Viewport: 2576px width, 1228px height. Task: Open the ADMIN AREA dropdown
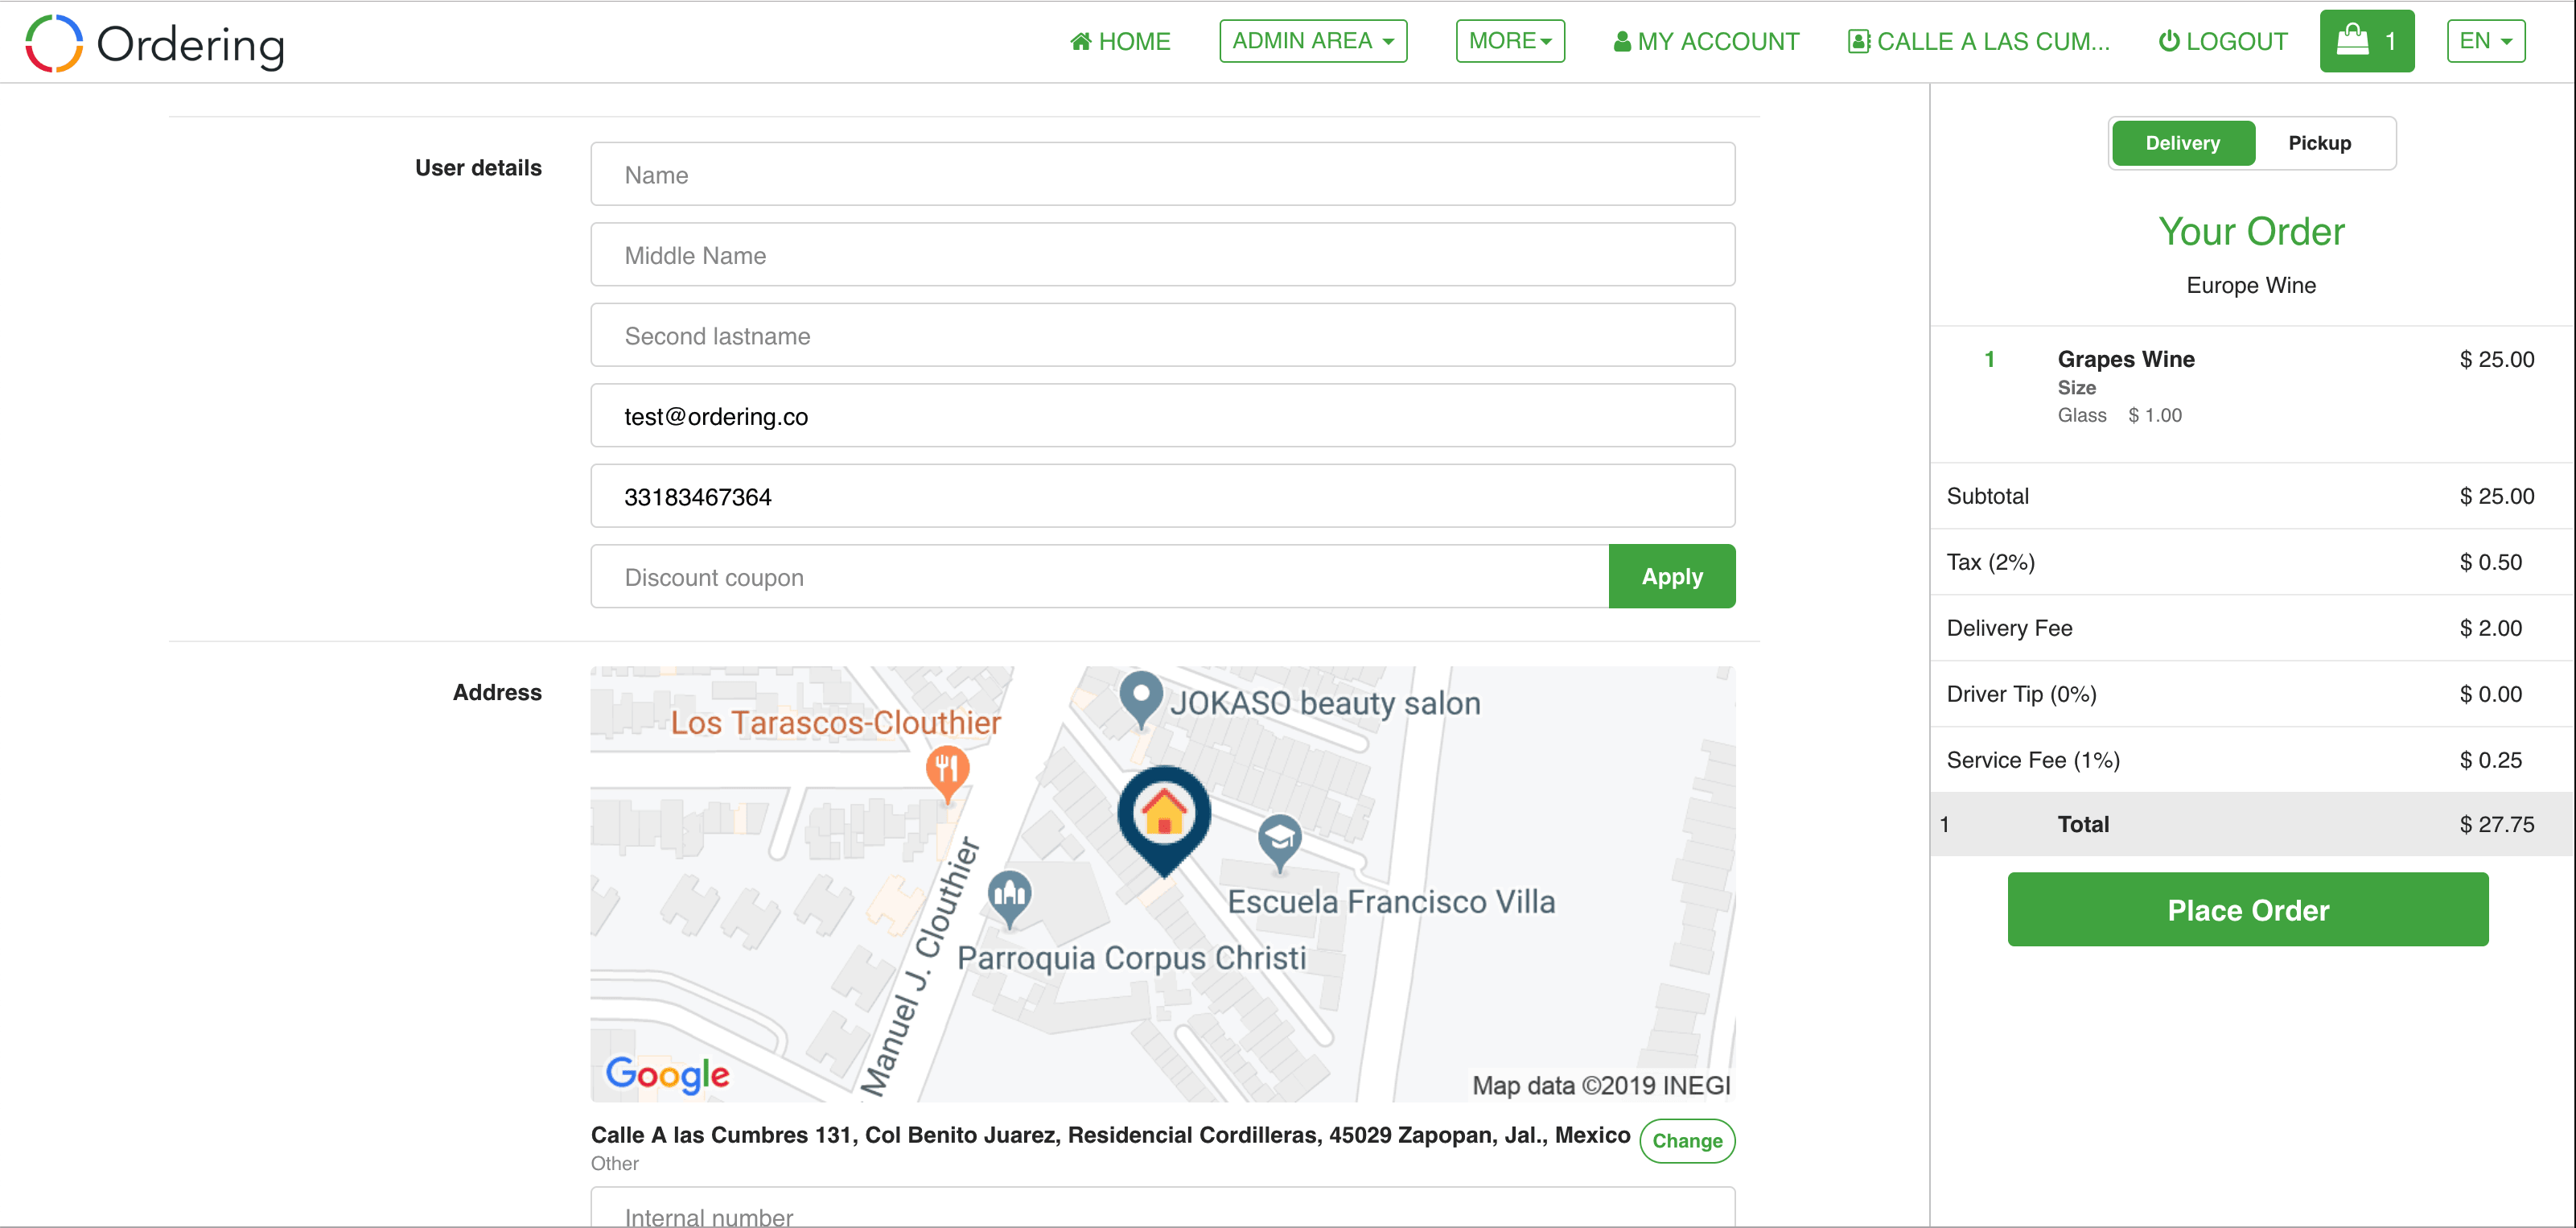(x=1312, y=41)
